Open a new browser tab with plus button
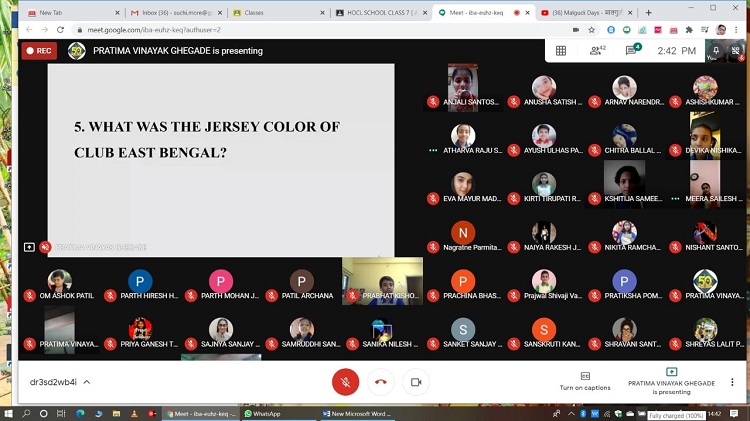Viewport: 750px width, 421px height. point(648,13)
